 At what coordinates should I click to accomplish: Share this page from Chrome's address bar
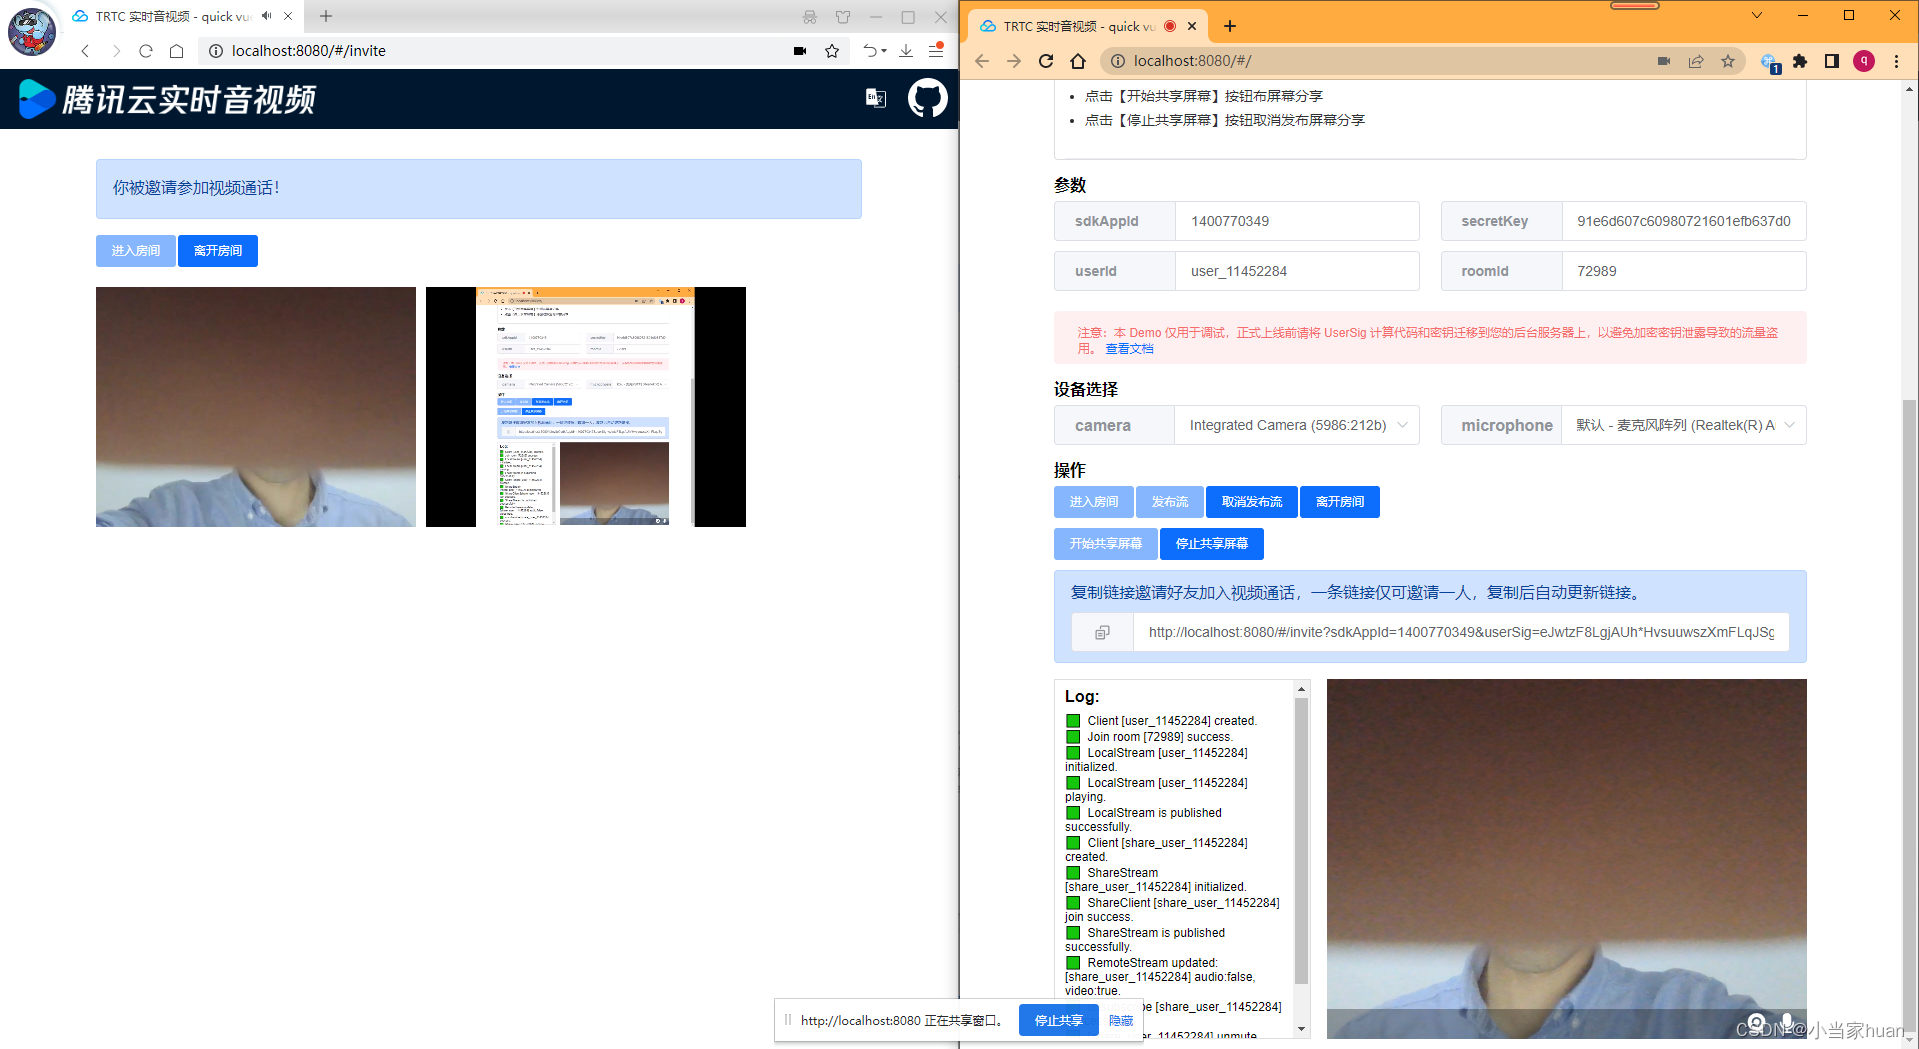click(x=1696, y=61)
